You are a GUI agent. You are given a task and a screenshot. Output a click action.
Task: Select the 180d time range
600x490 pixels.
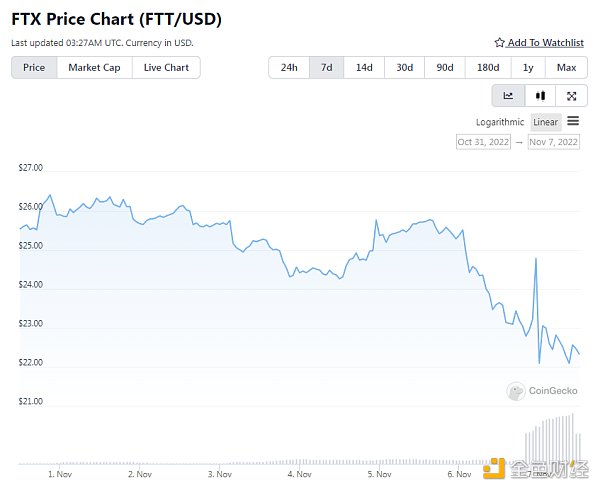point(488,67)
